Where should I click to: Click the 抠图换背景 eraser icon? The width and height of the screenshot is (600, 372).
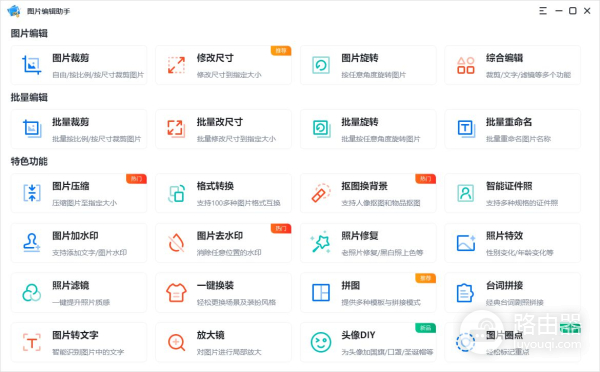click(x=321, y=193)
